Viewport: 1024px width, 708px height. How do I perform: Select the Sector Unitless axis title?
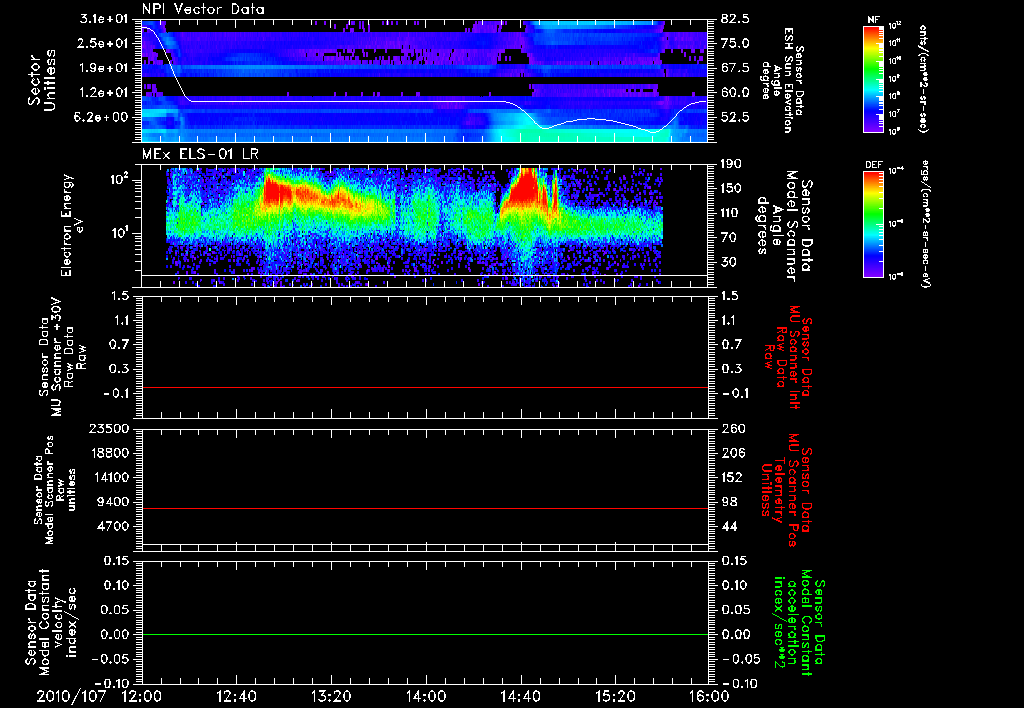42,80
